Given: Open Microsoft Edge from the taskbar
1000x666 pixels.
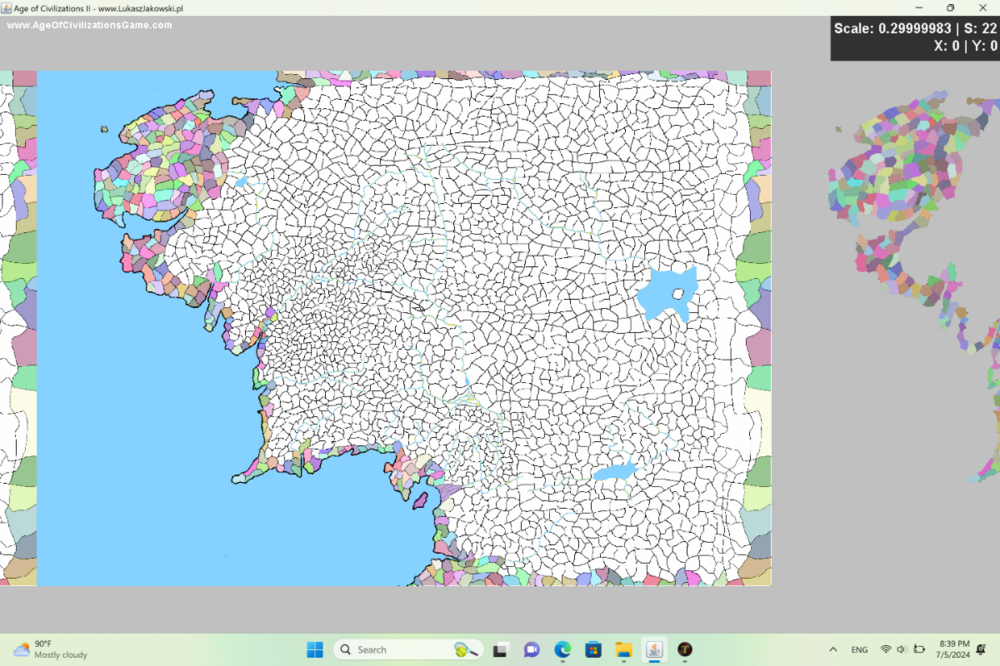Looking at the screenshot, I should [562, 649].
